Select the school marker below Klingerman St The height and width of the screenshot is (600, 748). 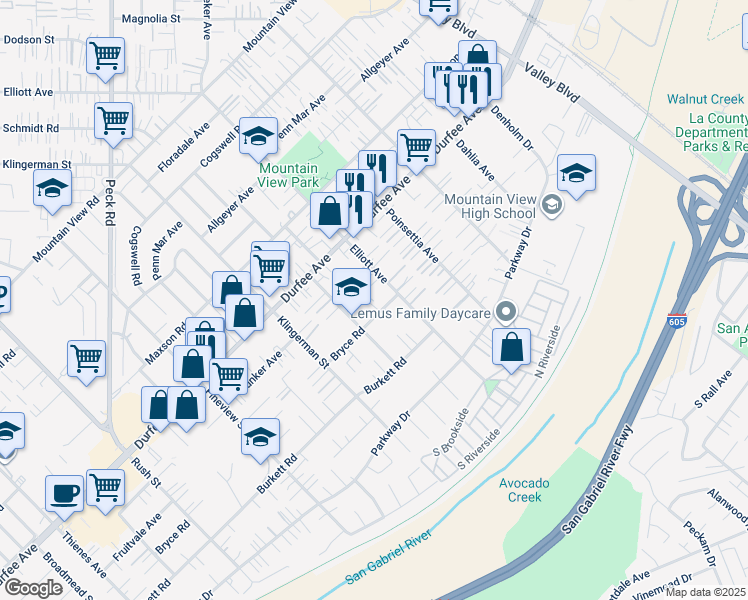[52, 190]
